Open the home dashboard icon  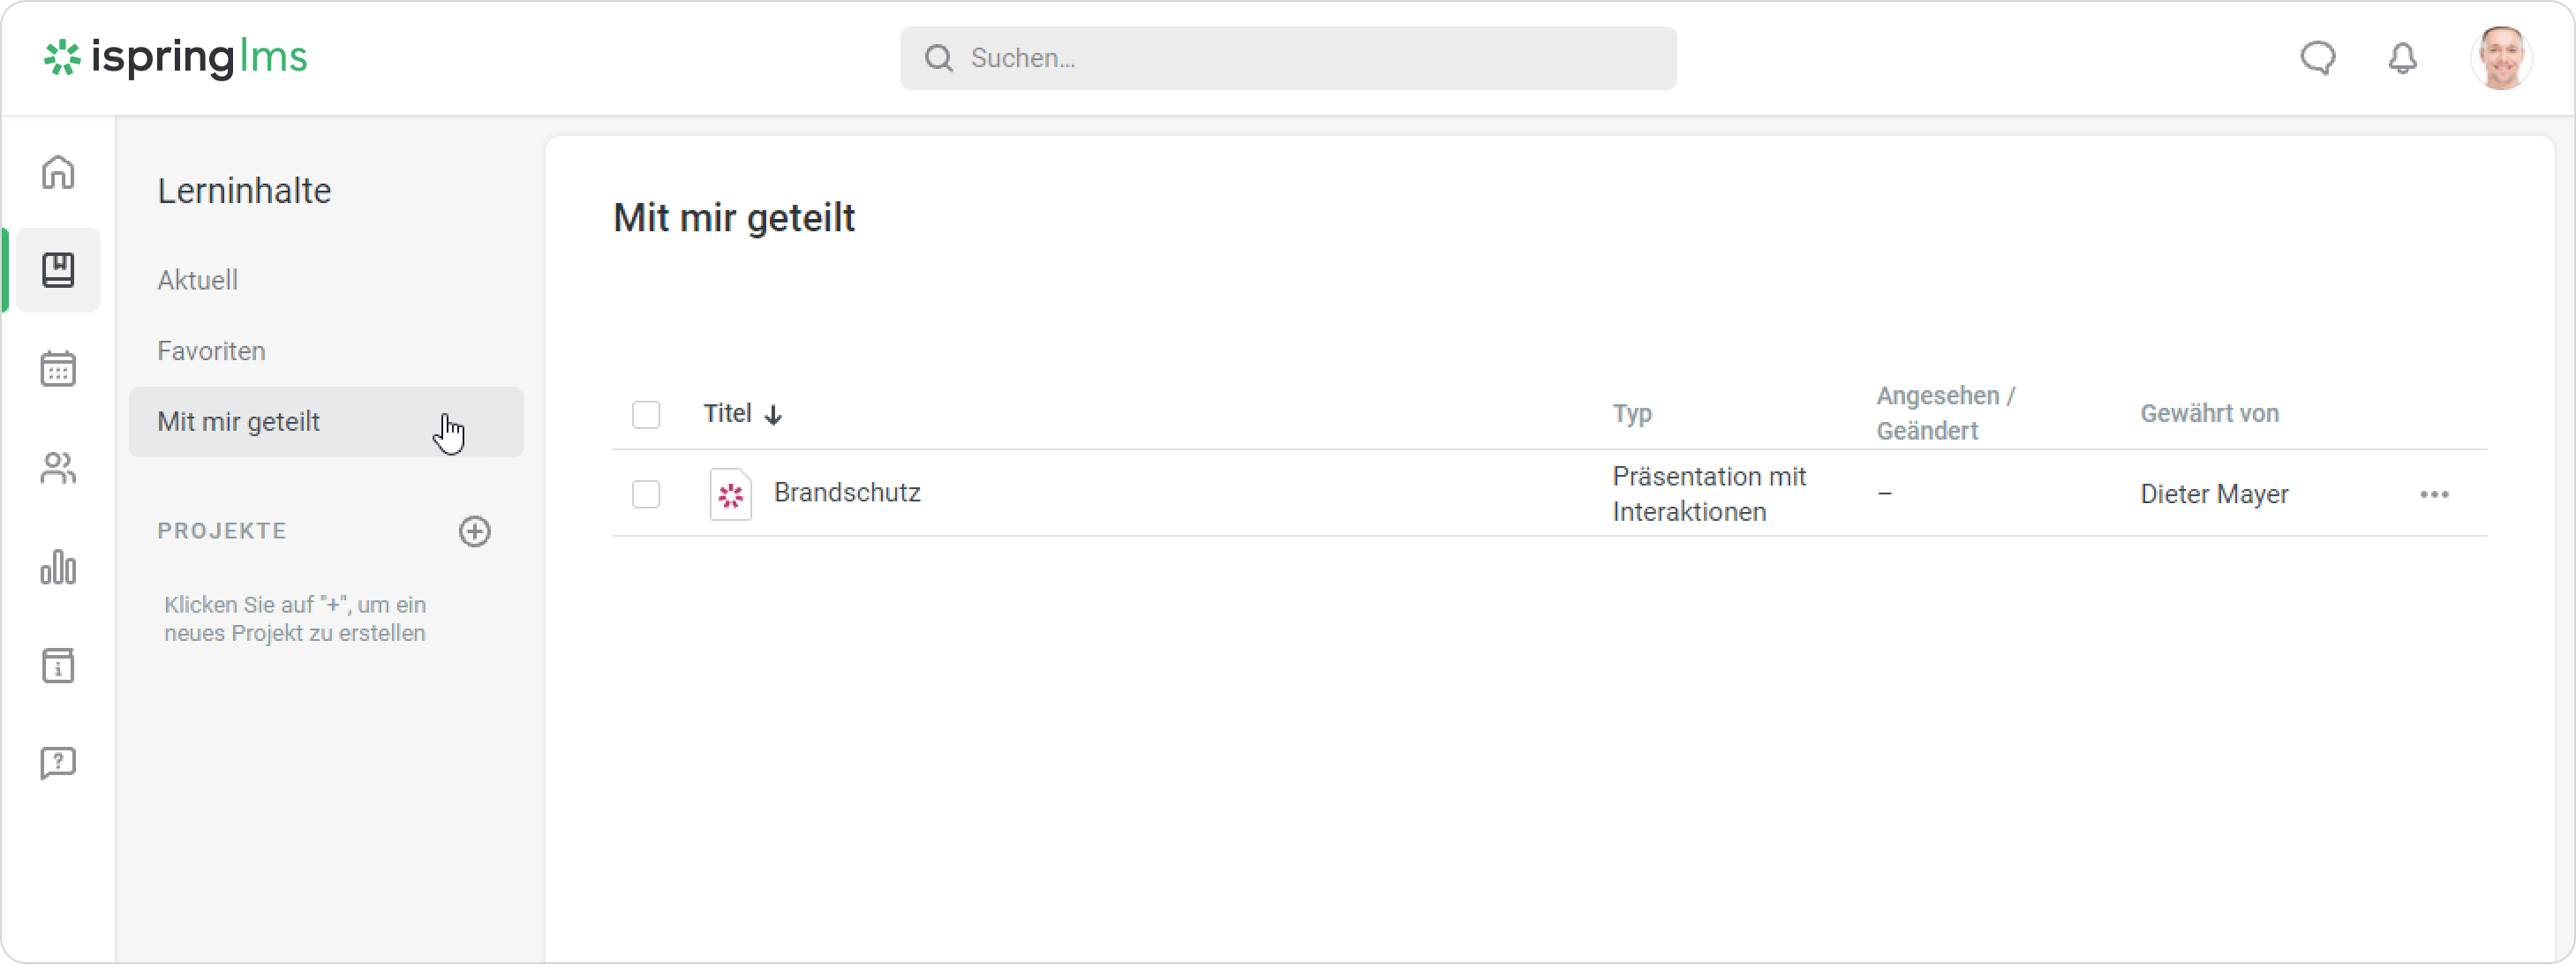pos(58,172)
